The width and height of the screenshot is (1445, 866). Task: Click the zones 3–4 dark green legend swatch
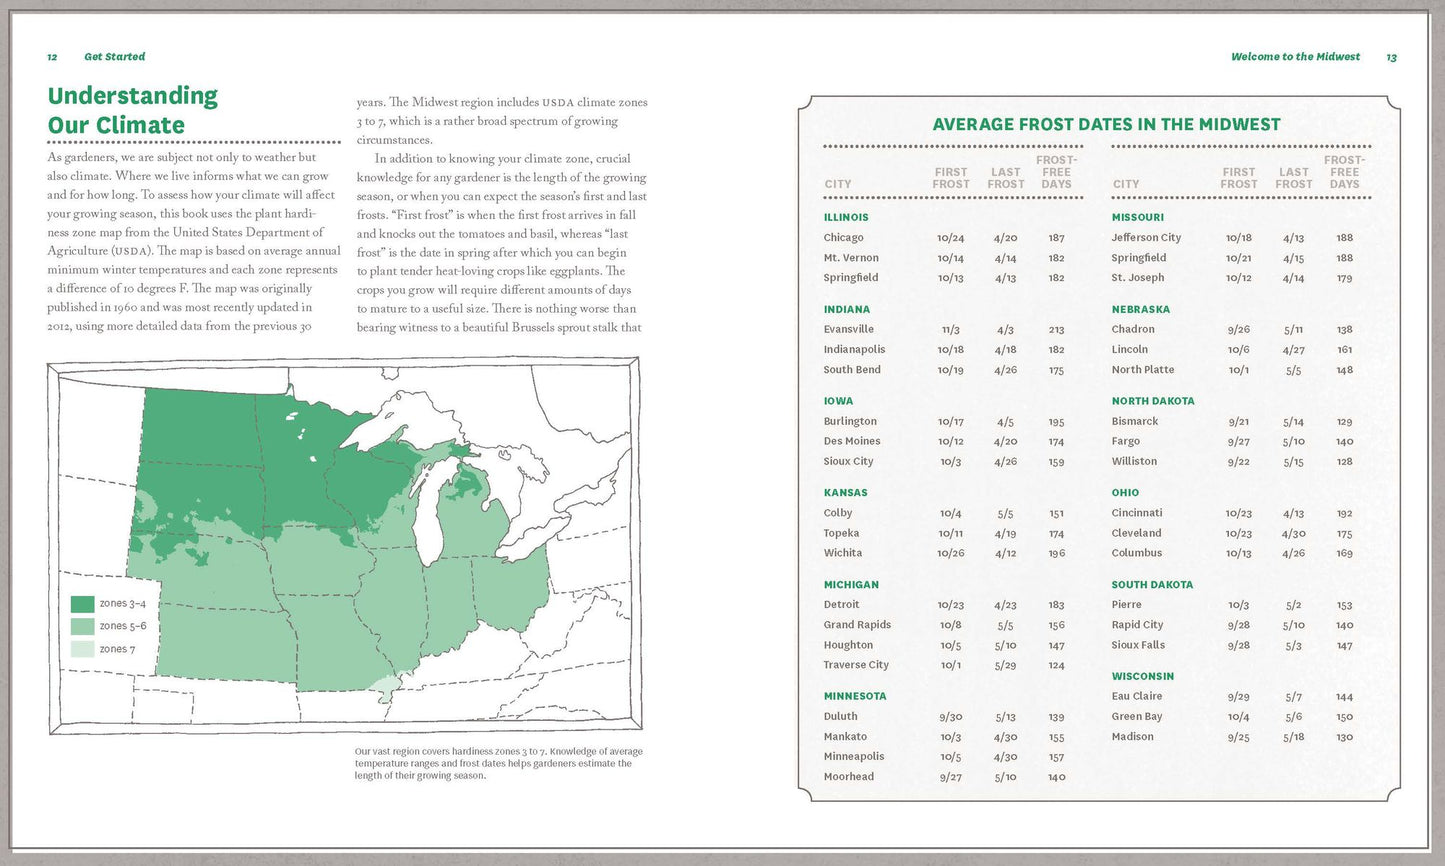[x=82, y=604]
